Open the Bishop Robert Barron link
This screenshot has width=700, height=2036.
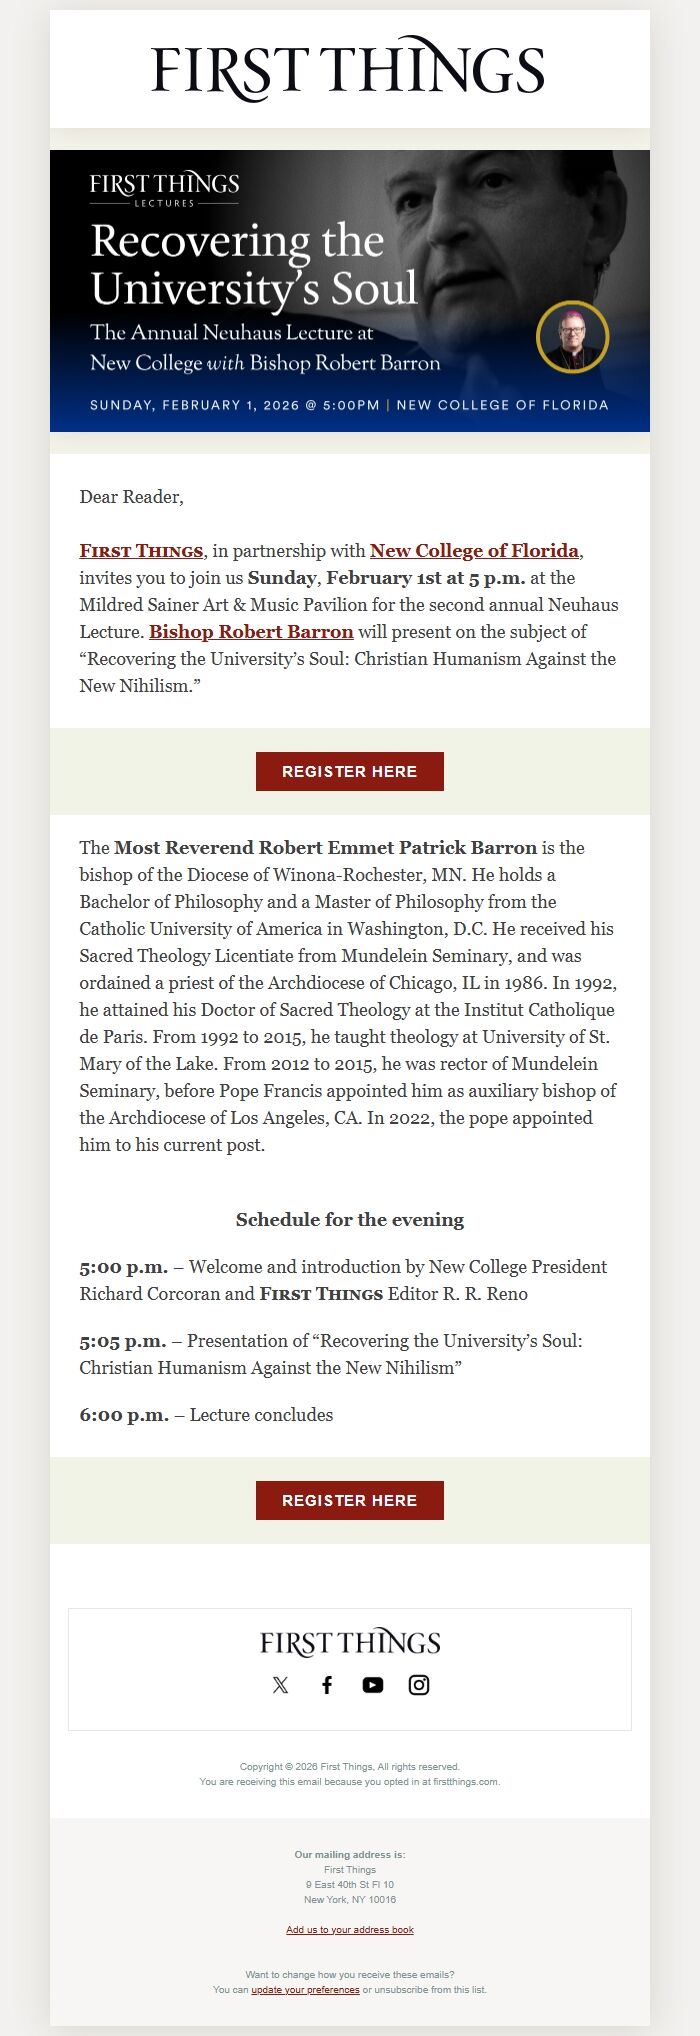pyautogui.click(x=251, y=632)
